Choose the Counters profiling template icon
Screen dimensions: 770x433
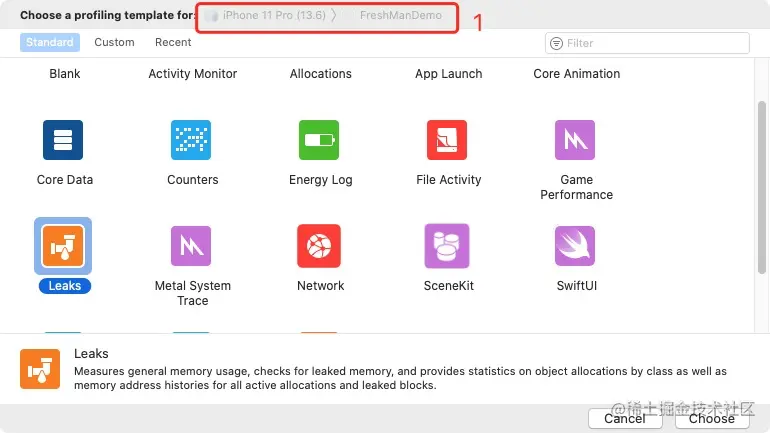(191, 140)
